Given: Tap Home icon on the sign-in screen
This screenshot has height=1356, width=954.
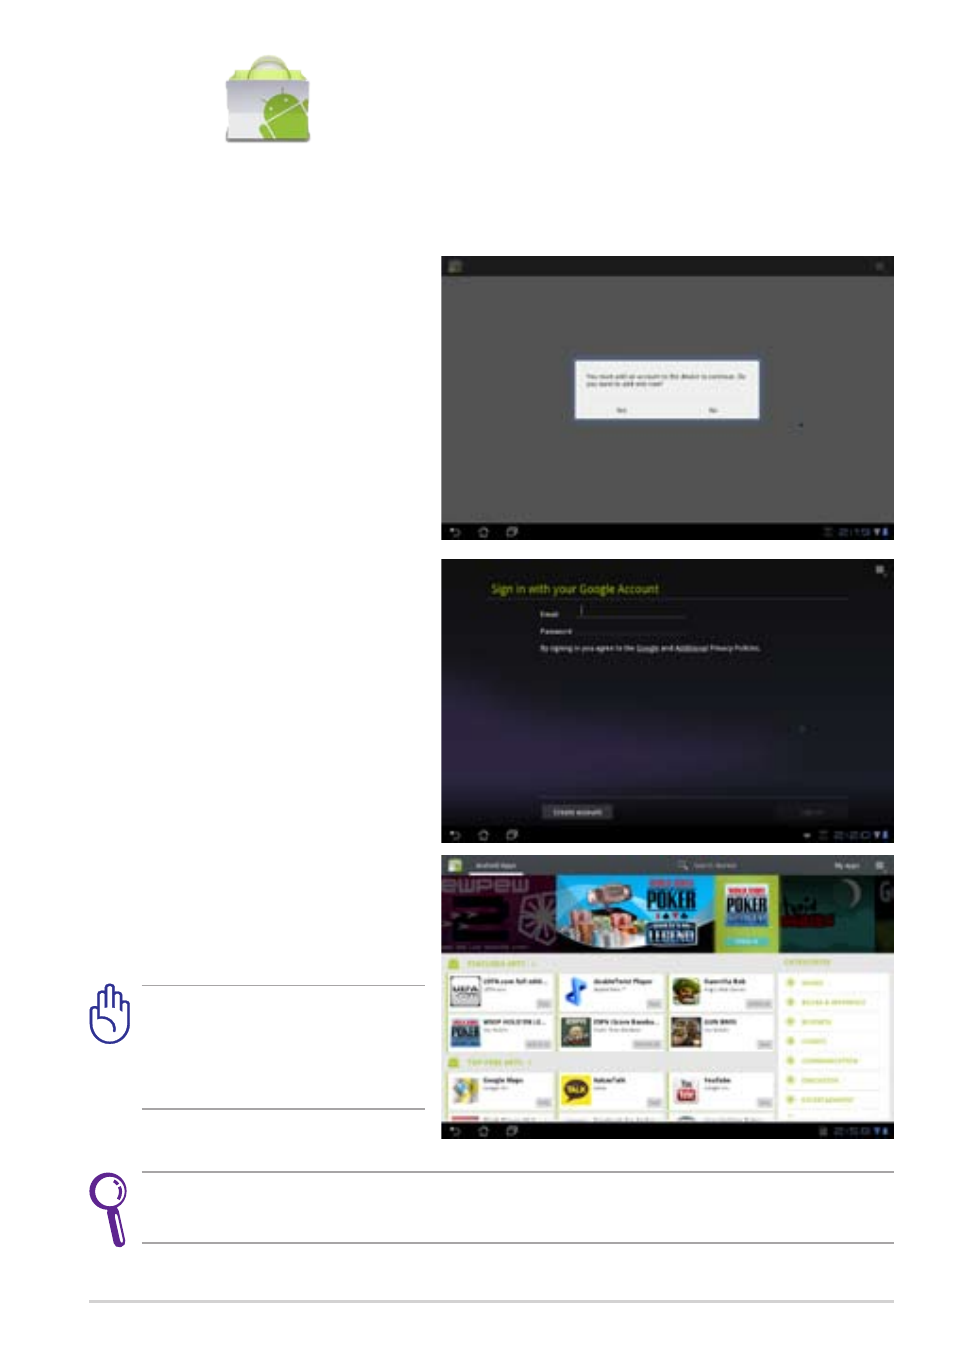Looking at the screenshot, I should pos(483,835).
